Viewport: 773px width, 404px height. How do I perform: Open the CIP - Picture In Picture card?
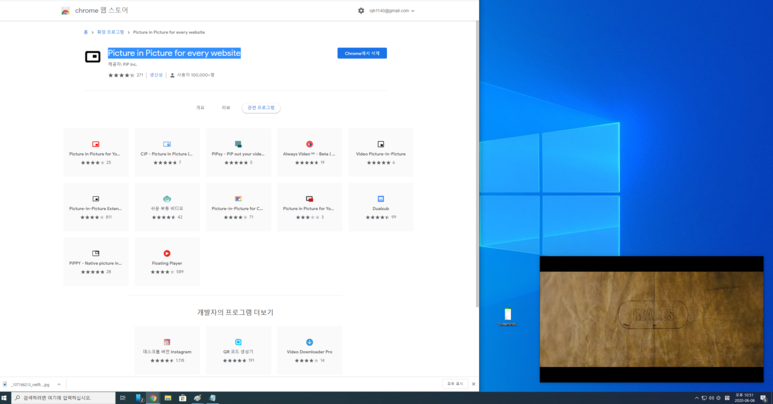click(167, 152)
